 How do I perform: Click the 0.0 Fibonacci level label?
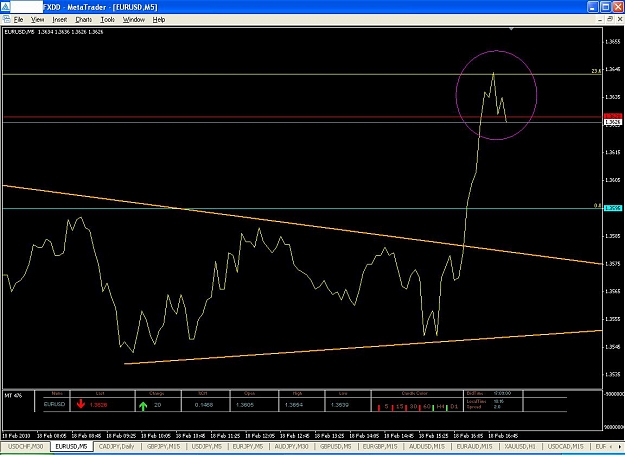pyautogui.click(x=597, y=206)
